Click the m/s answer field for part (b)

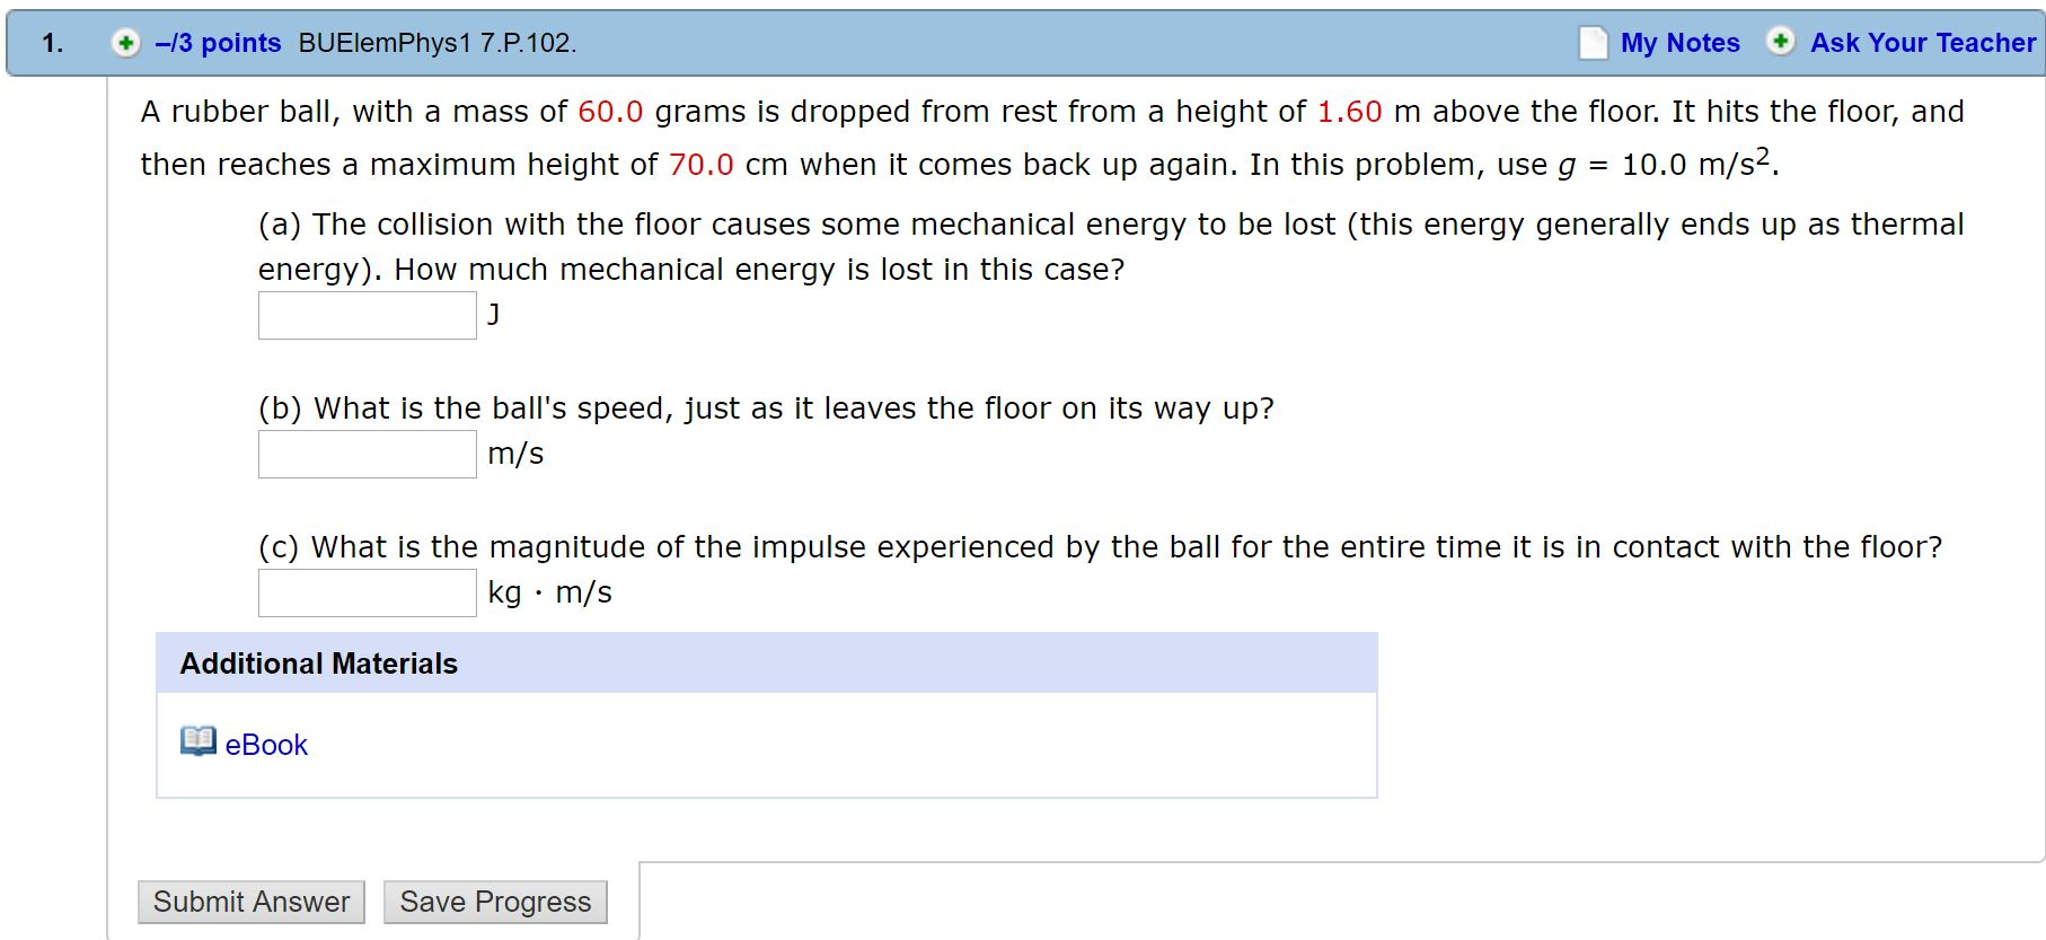367,454
